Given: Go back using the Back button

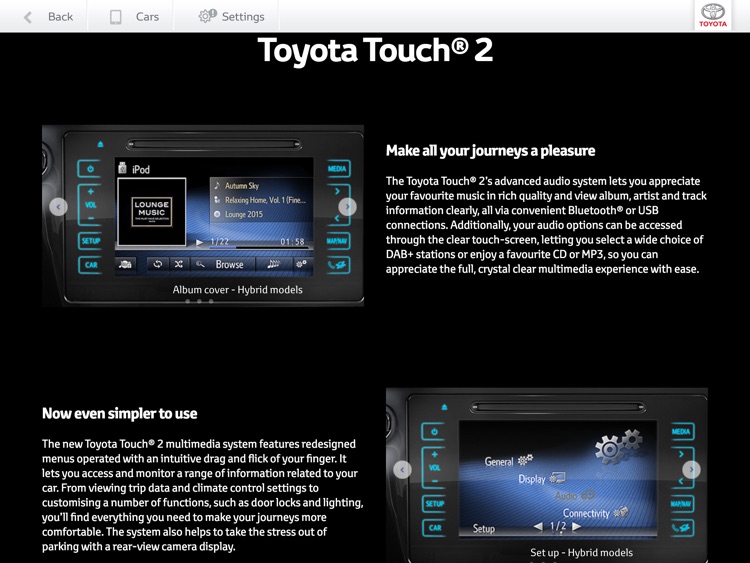Looking at the screenshot, I should pyautogui.click(x=48, y=17).
